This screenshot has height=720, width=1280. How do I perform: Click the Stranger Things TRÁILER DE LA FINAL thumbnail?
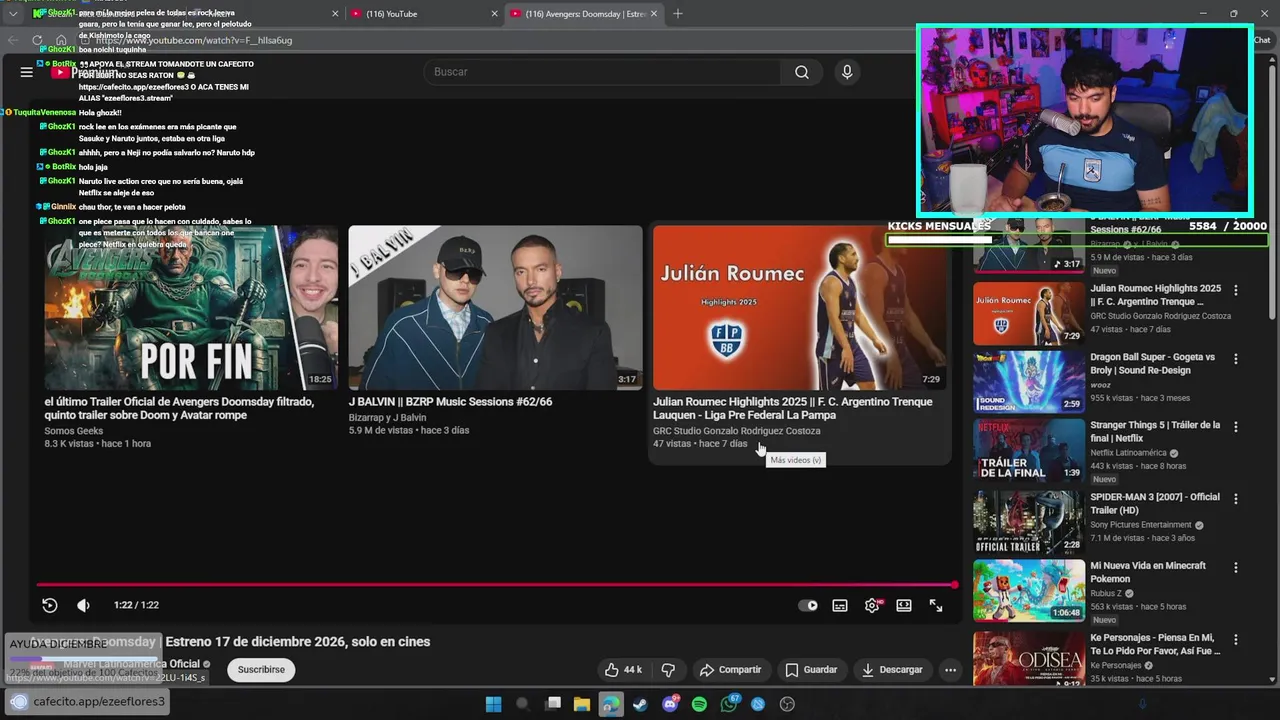1029,450
